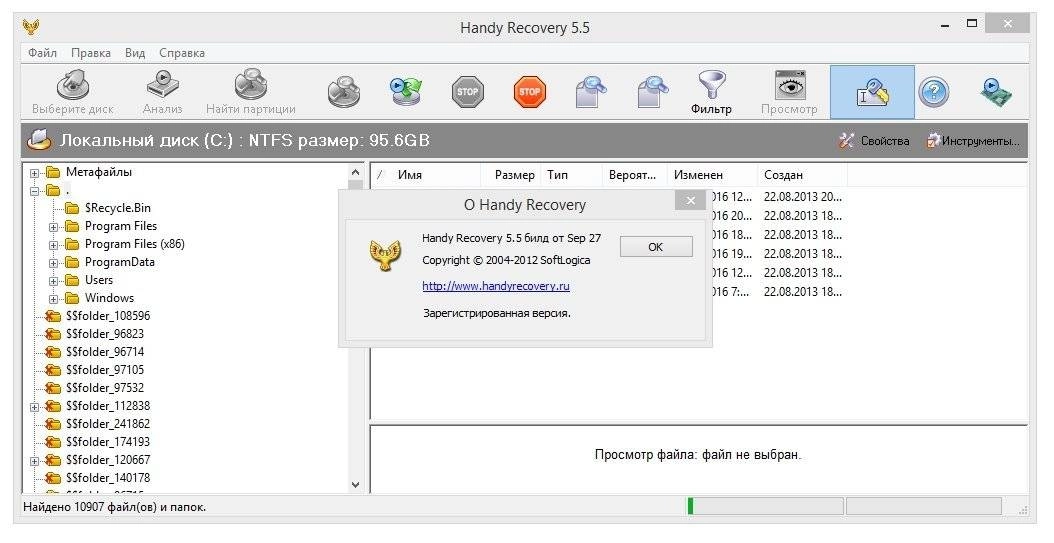
Task: Click the tree panel scroll down arrow
Action: pos(356,485)
